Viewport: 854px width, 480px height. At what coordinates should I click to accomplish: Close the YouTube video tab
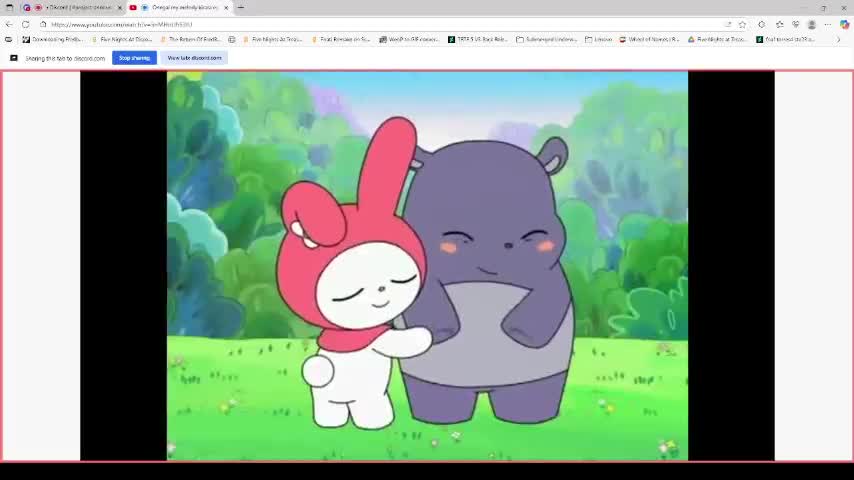[226, 7]
